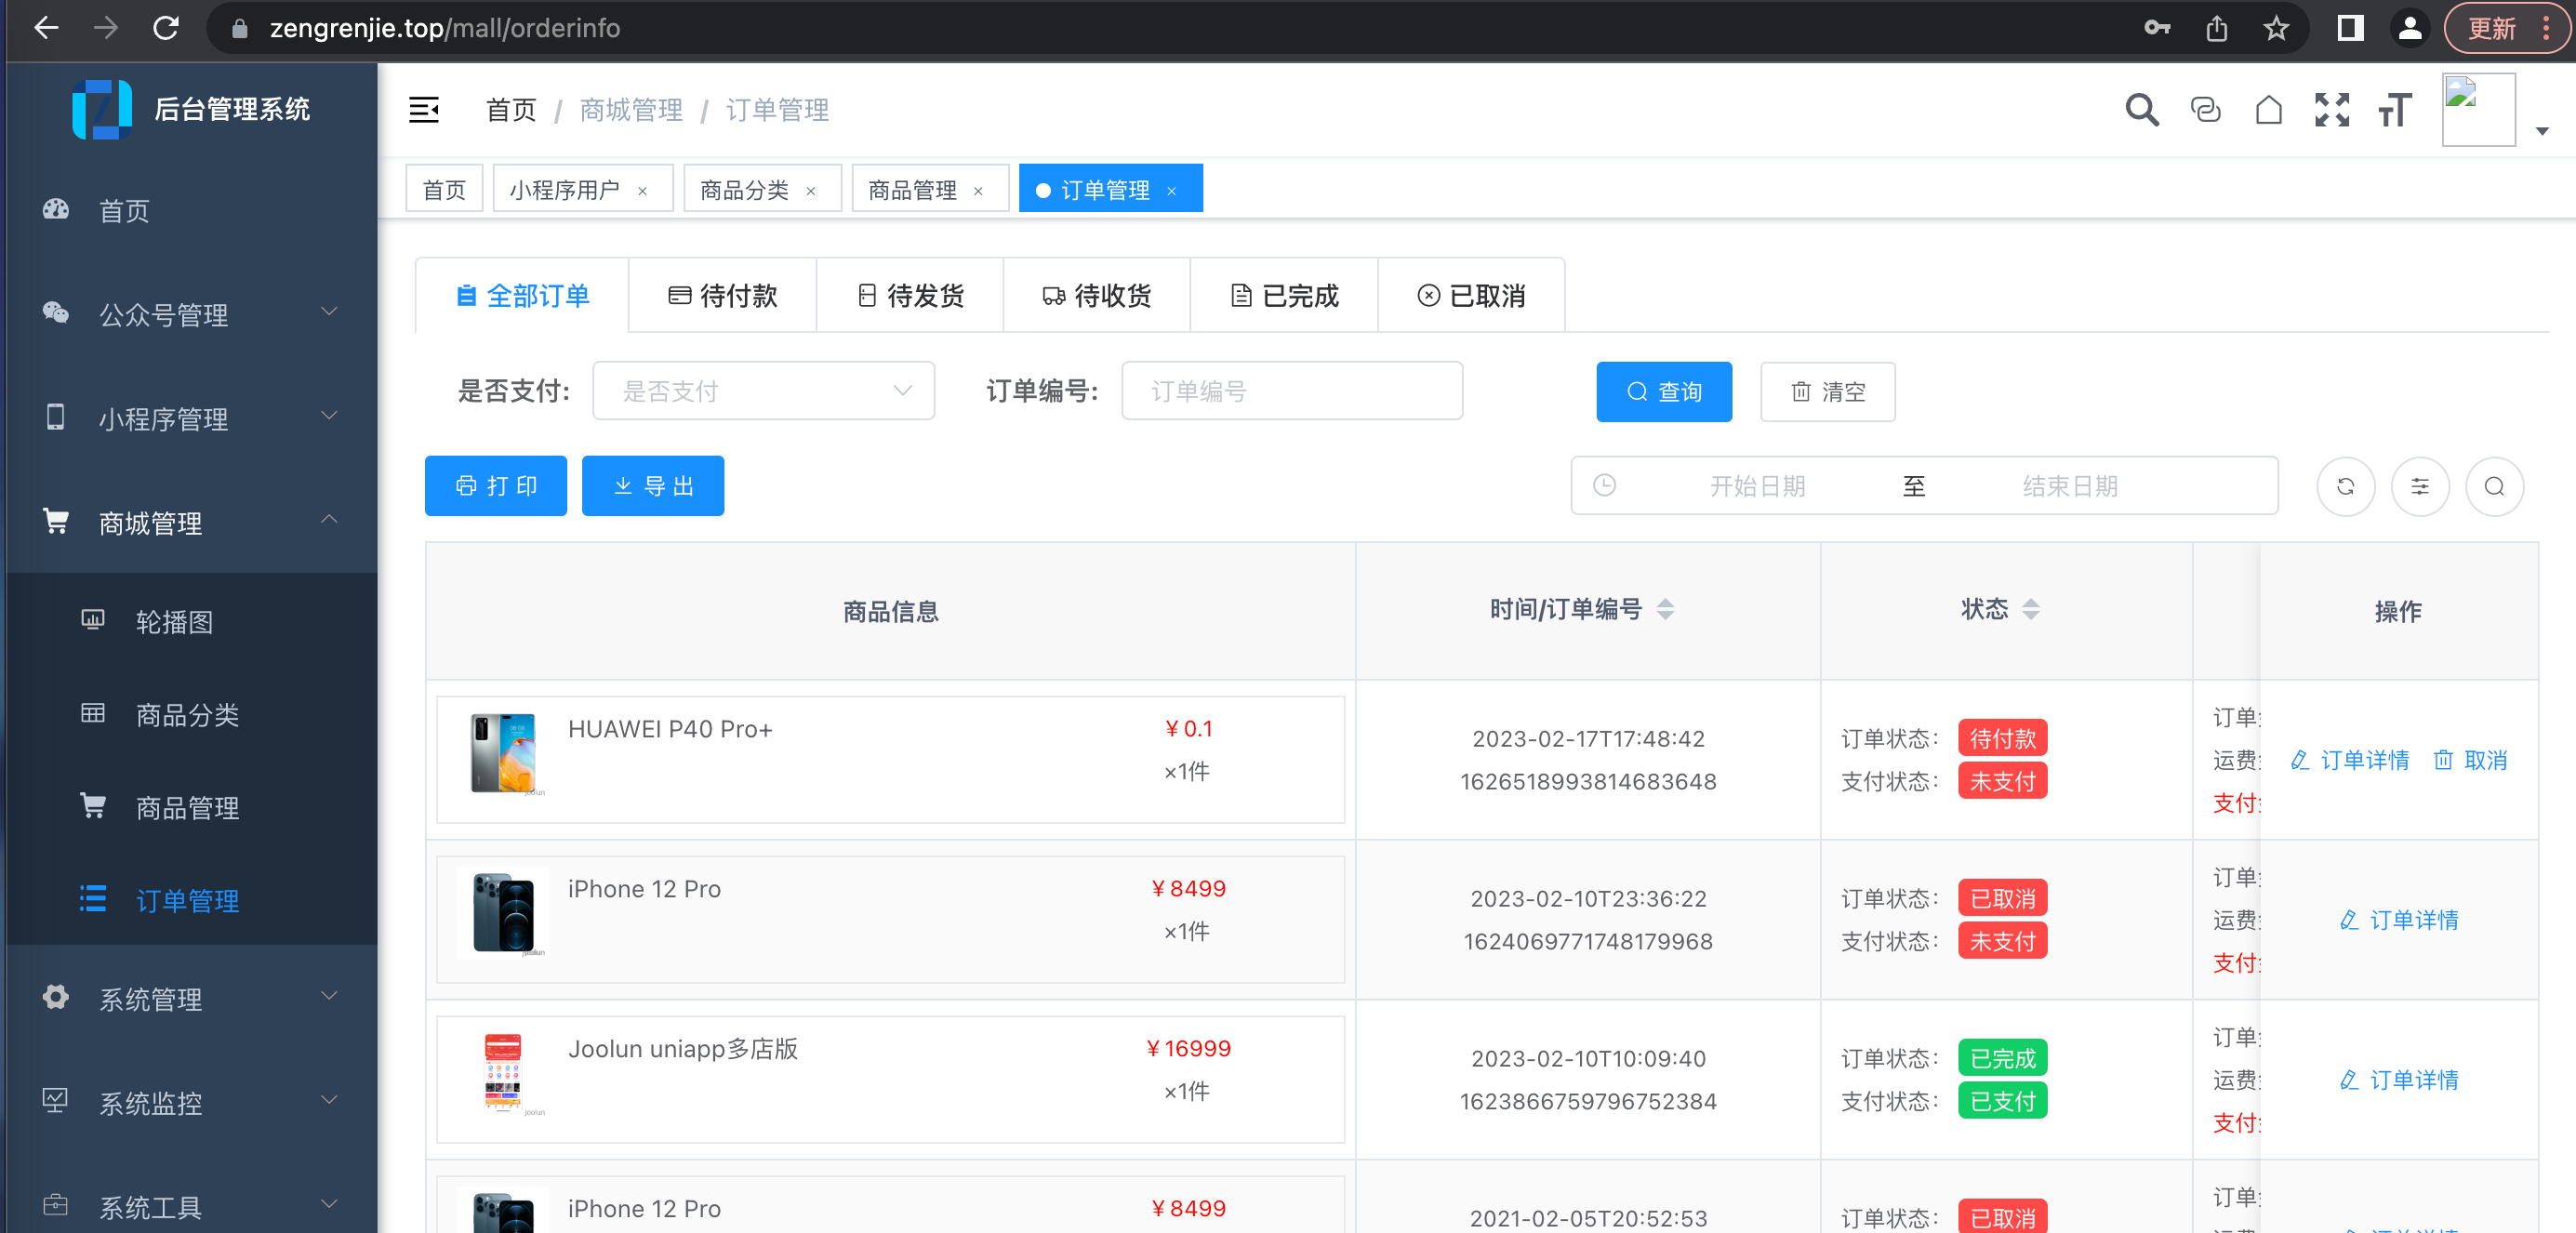Screen dimensions: 2576x1233
Task: Select the 全部订单 order tab
Action: click(x=522, y=296)
